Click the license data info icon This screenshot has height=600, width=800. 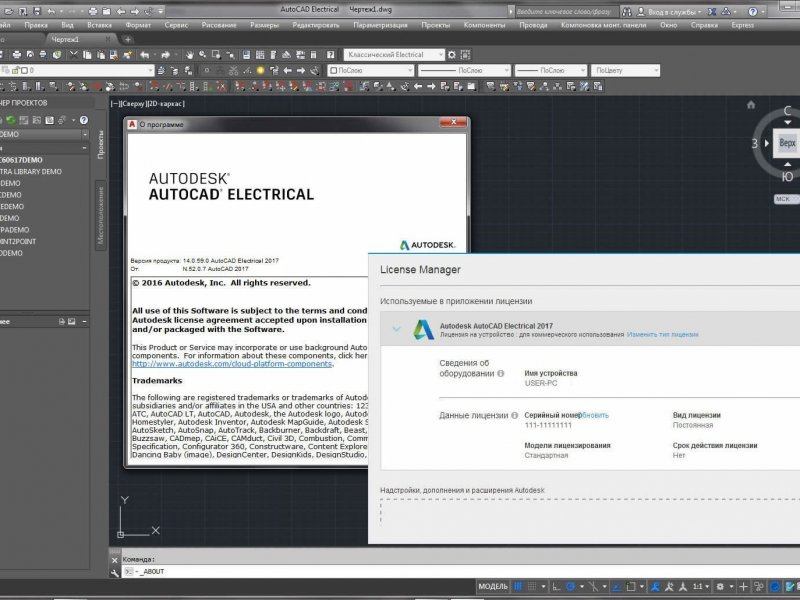click(514, 415)
